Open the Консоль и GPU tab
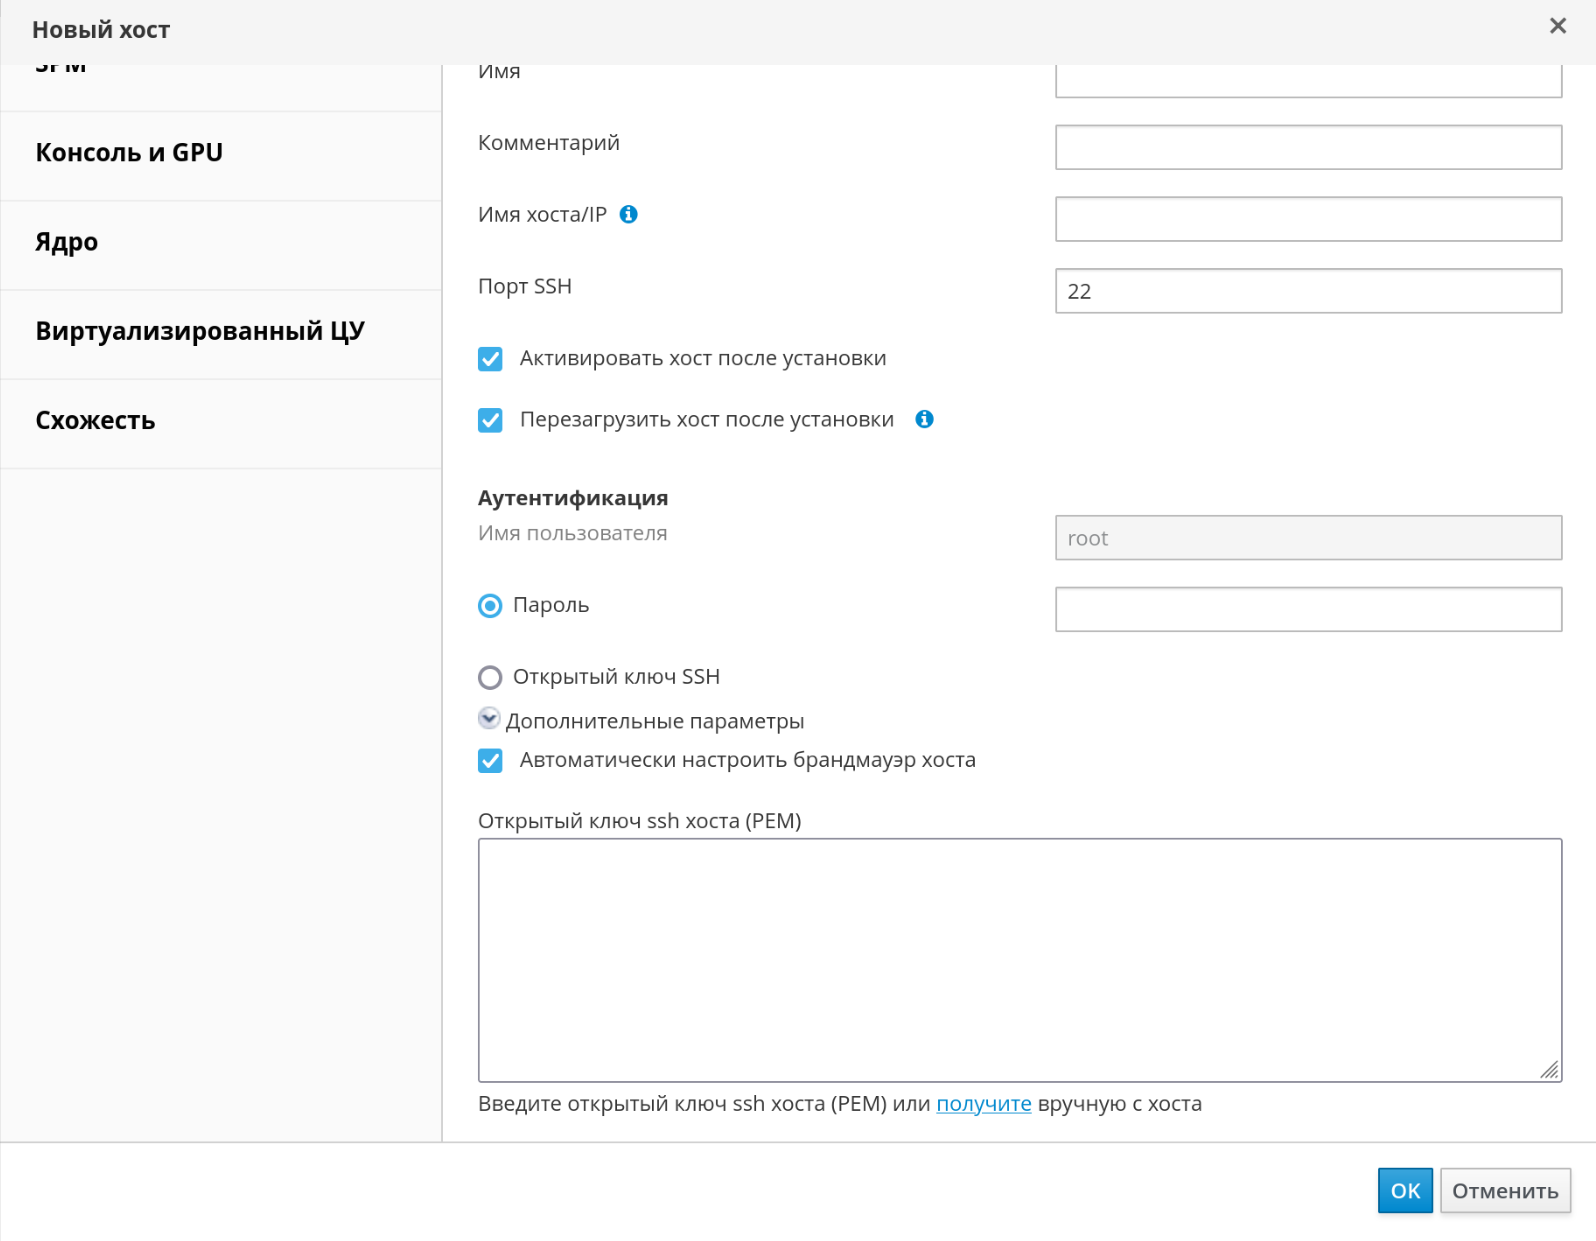 [x=129, y=153]
